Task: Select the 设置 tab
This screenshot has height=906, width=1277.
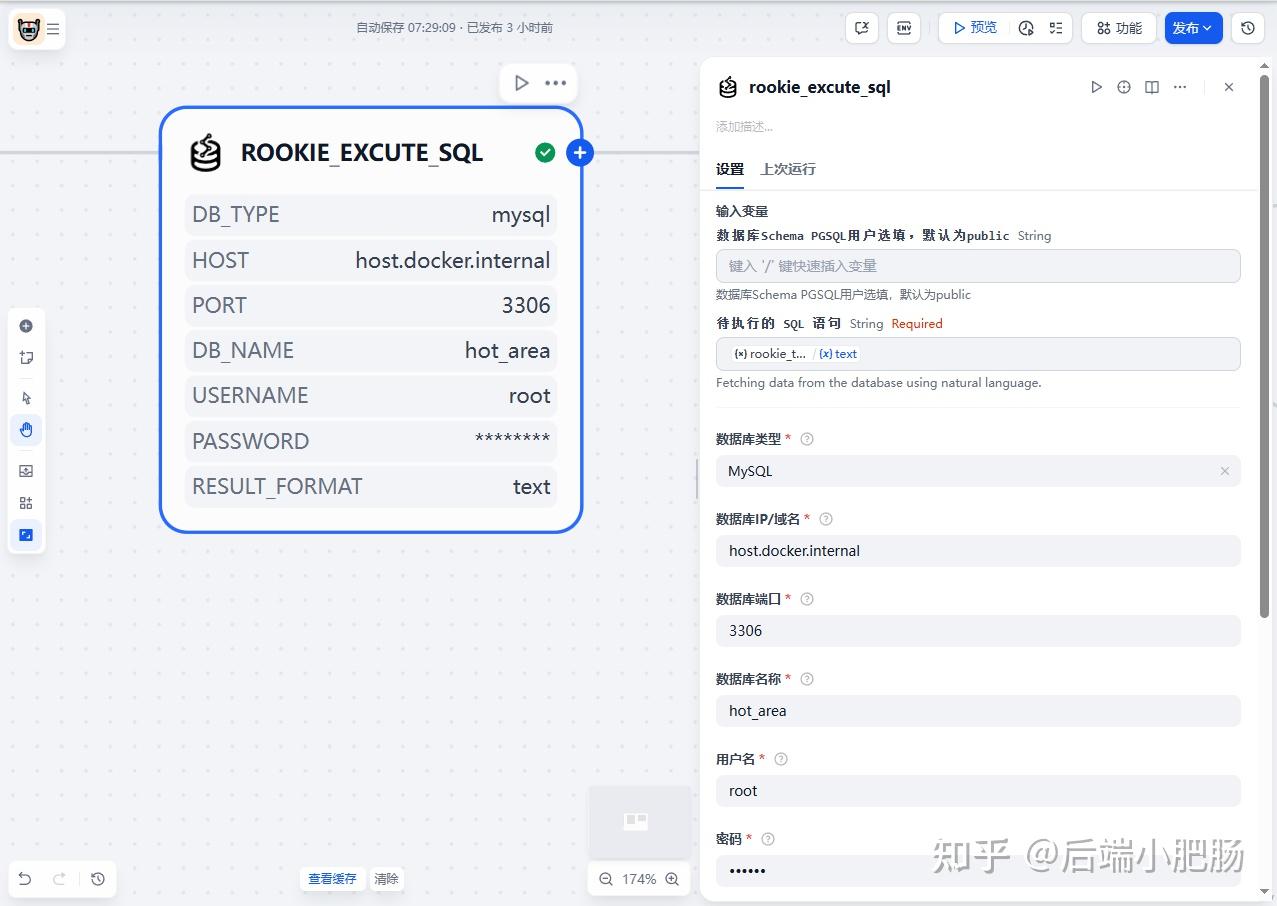Action: click(x=729, y=169)
